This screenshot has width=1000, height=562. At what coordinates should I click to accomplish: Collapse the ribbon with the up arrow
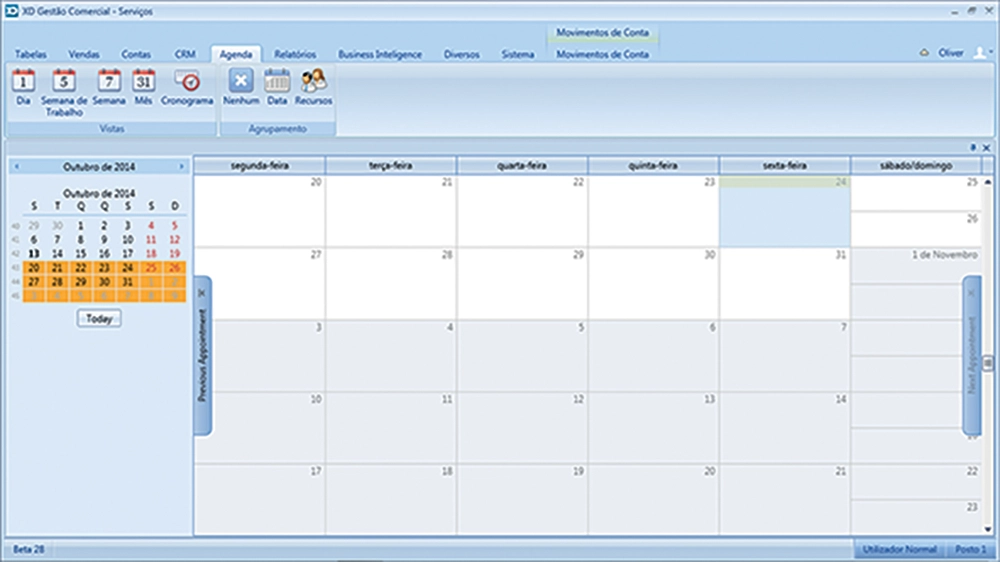point(925,53)
